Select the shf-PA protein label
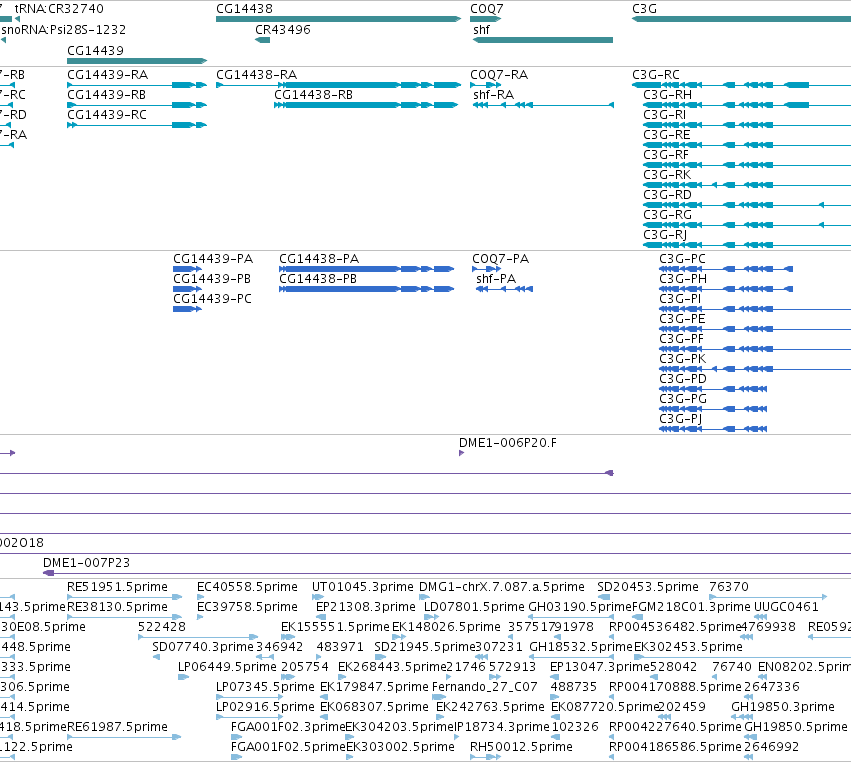 point(496,278)
